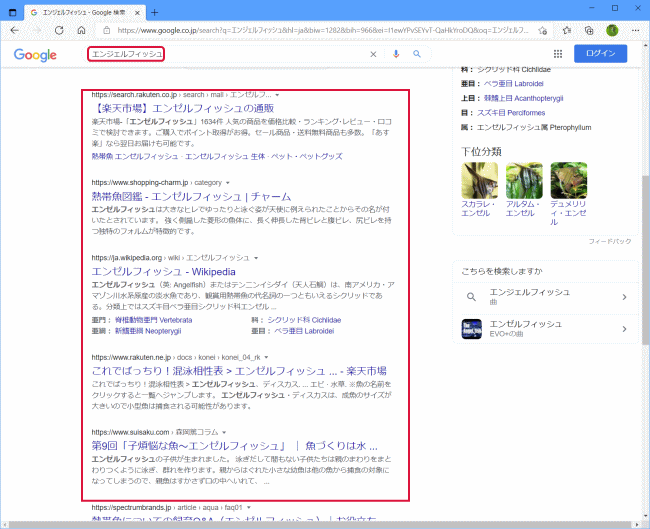The image size is (650, 529).
Task: Expand dropdown beside search.rakuten.co.jp URL
Action: 277,95
